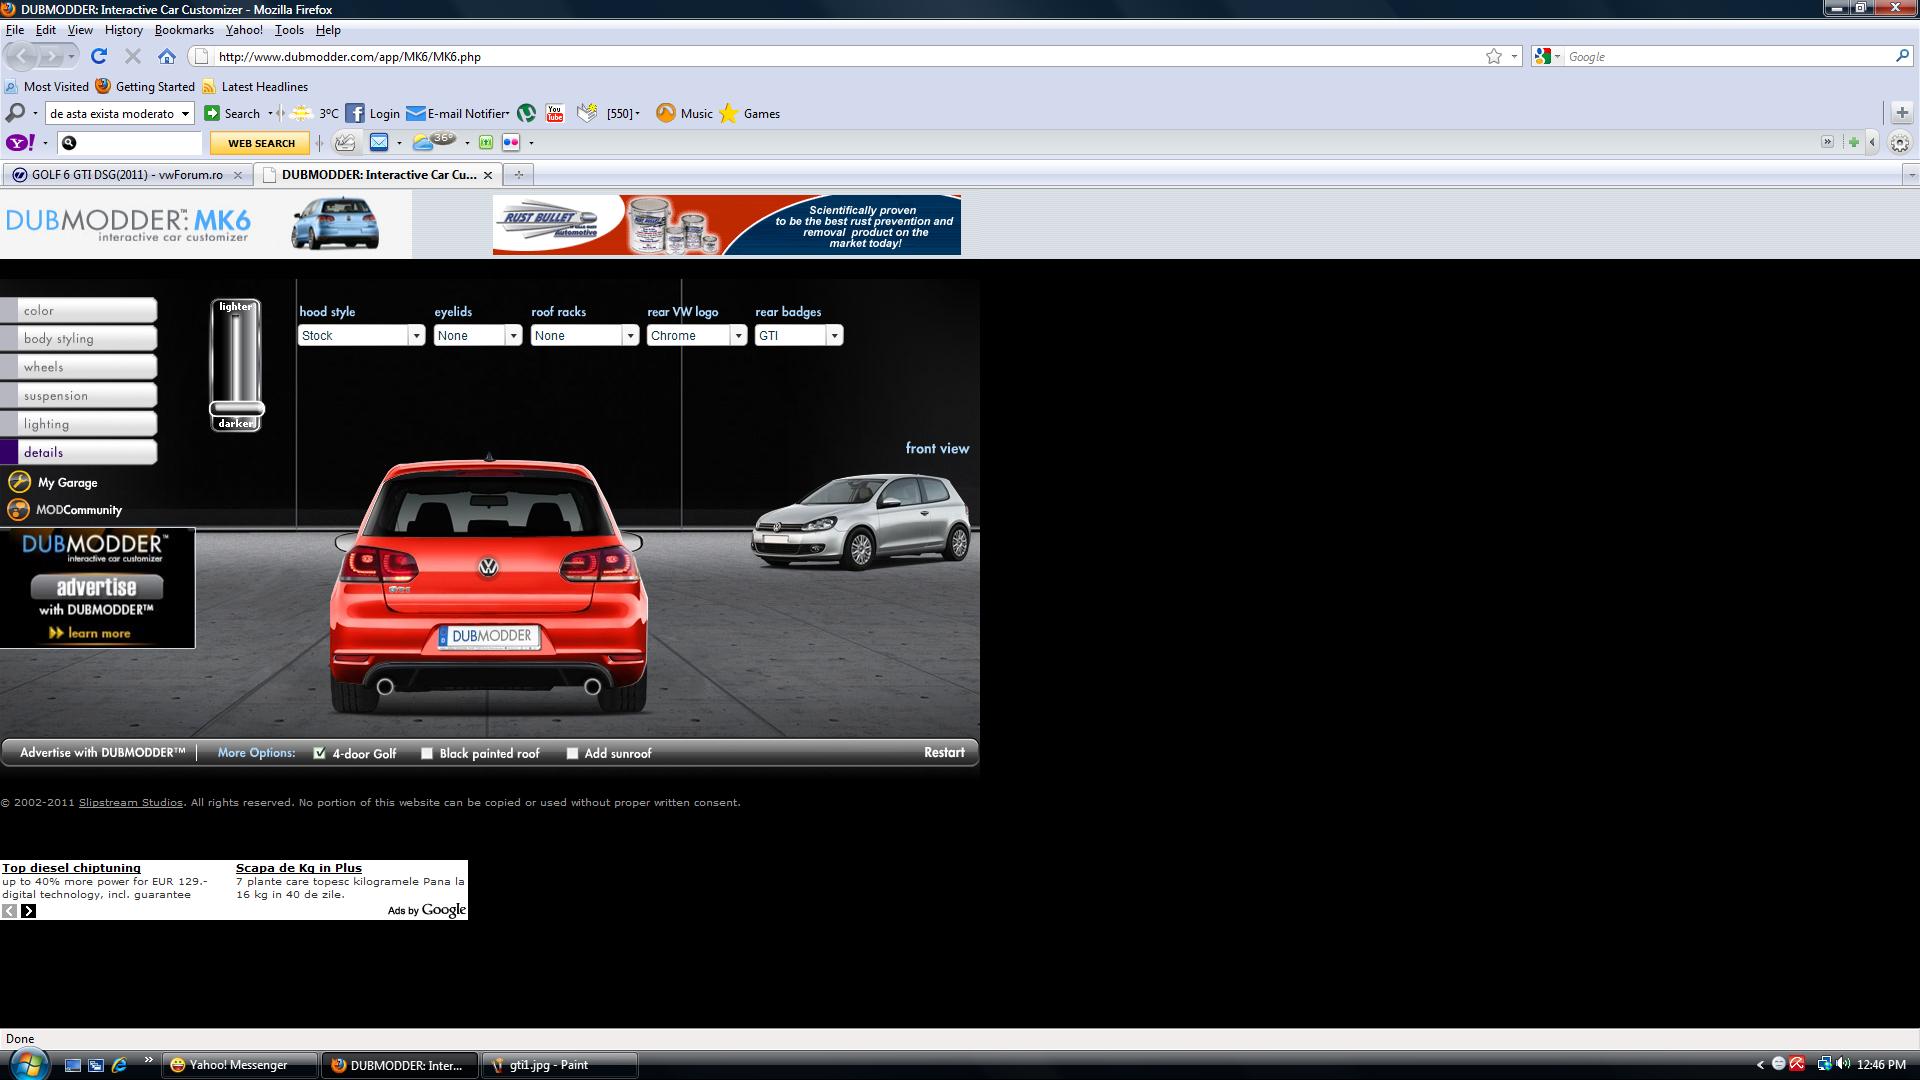Click the WEB SEARCH button

pyautogui.click(x=261, y=143)
